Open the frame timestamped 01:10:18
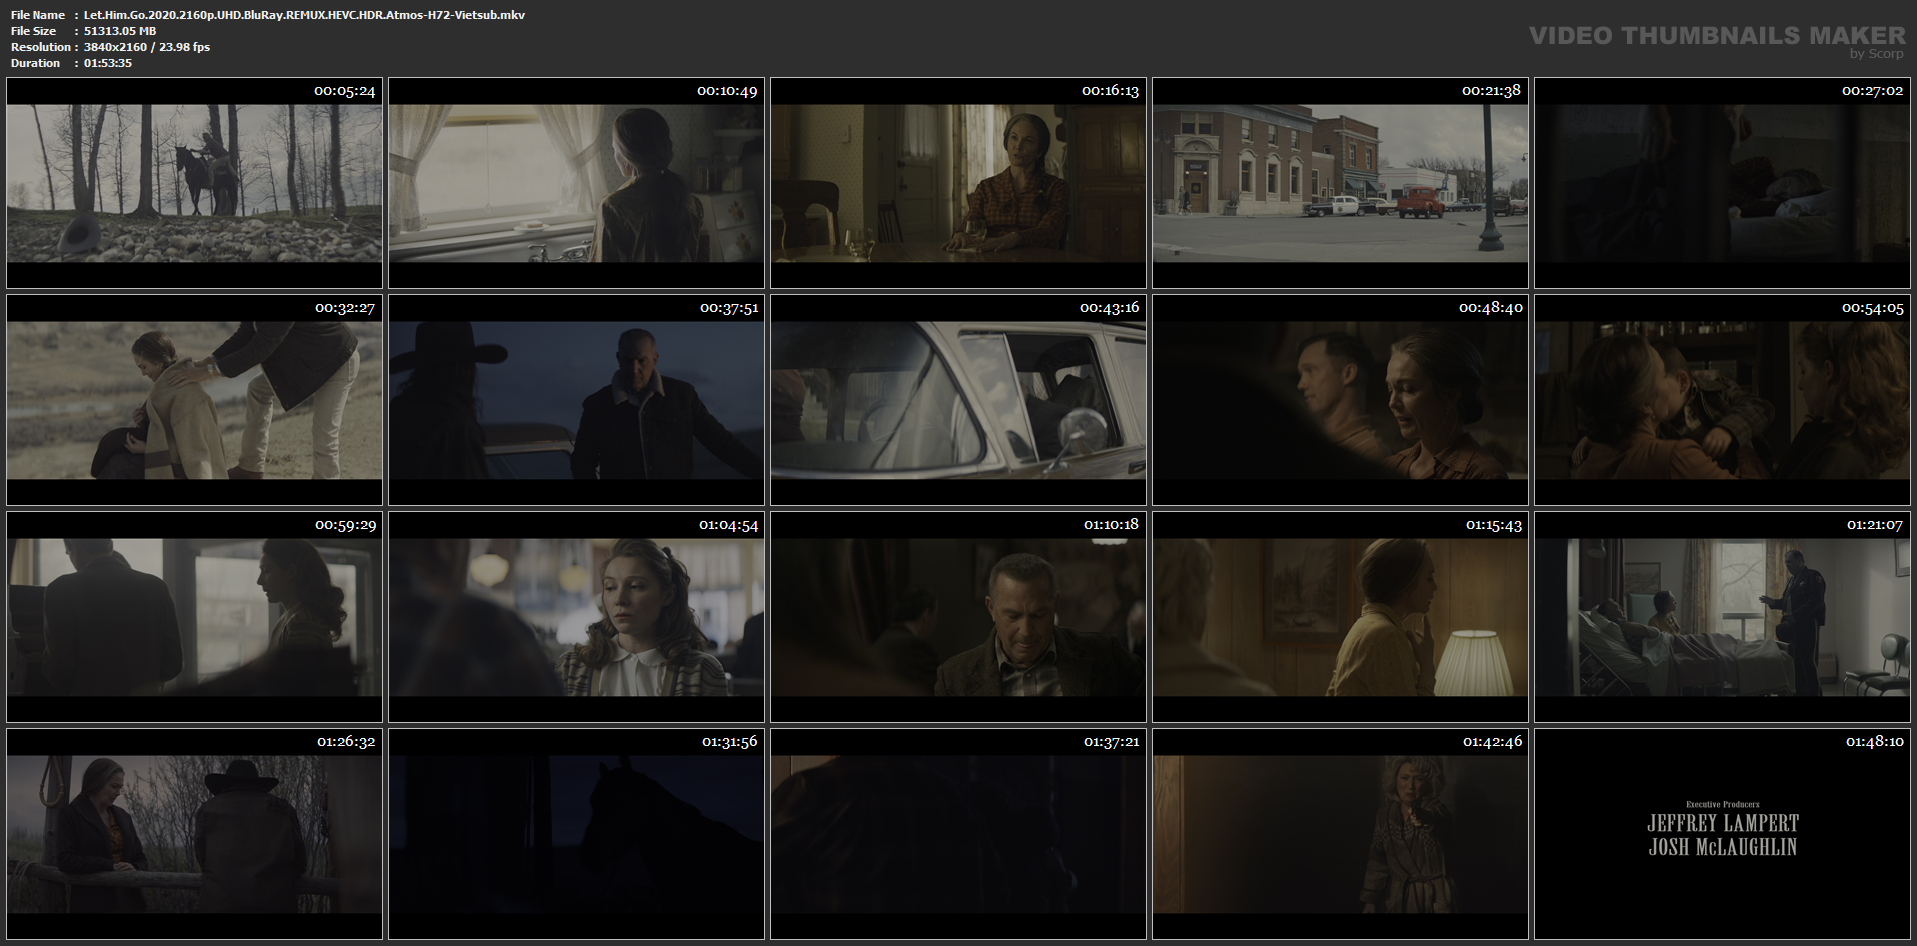This screenshot has width=1917, height=946. click(959, 617)
